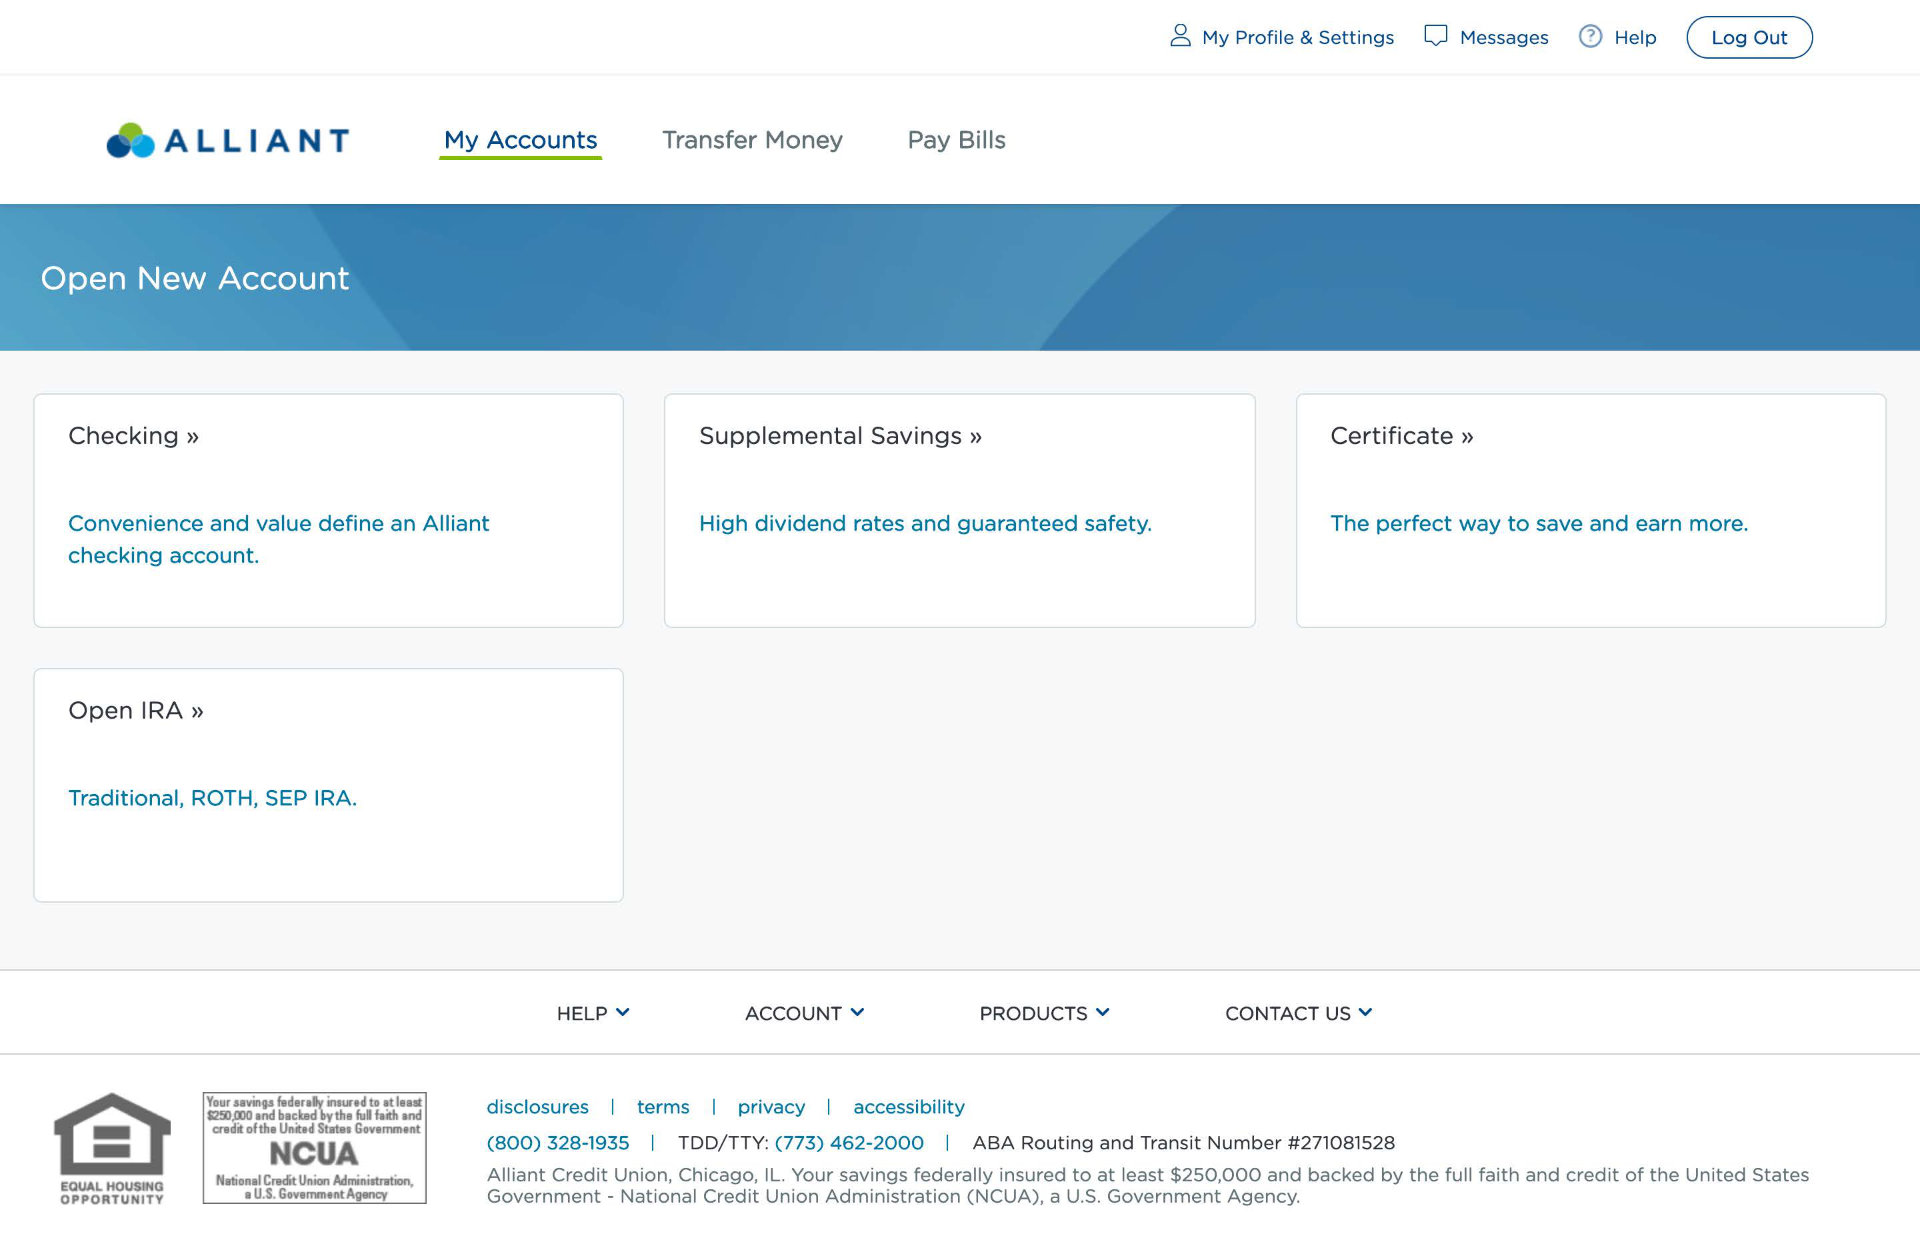Image resolution: width=1920 pixels, height=1244 pixels.
Task: Open the accessibility link
Action: 908,1107
